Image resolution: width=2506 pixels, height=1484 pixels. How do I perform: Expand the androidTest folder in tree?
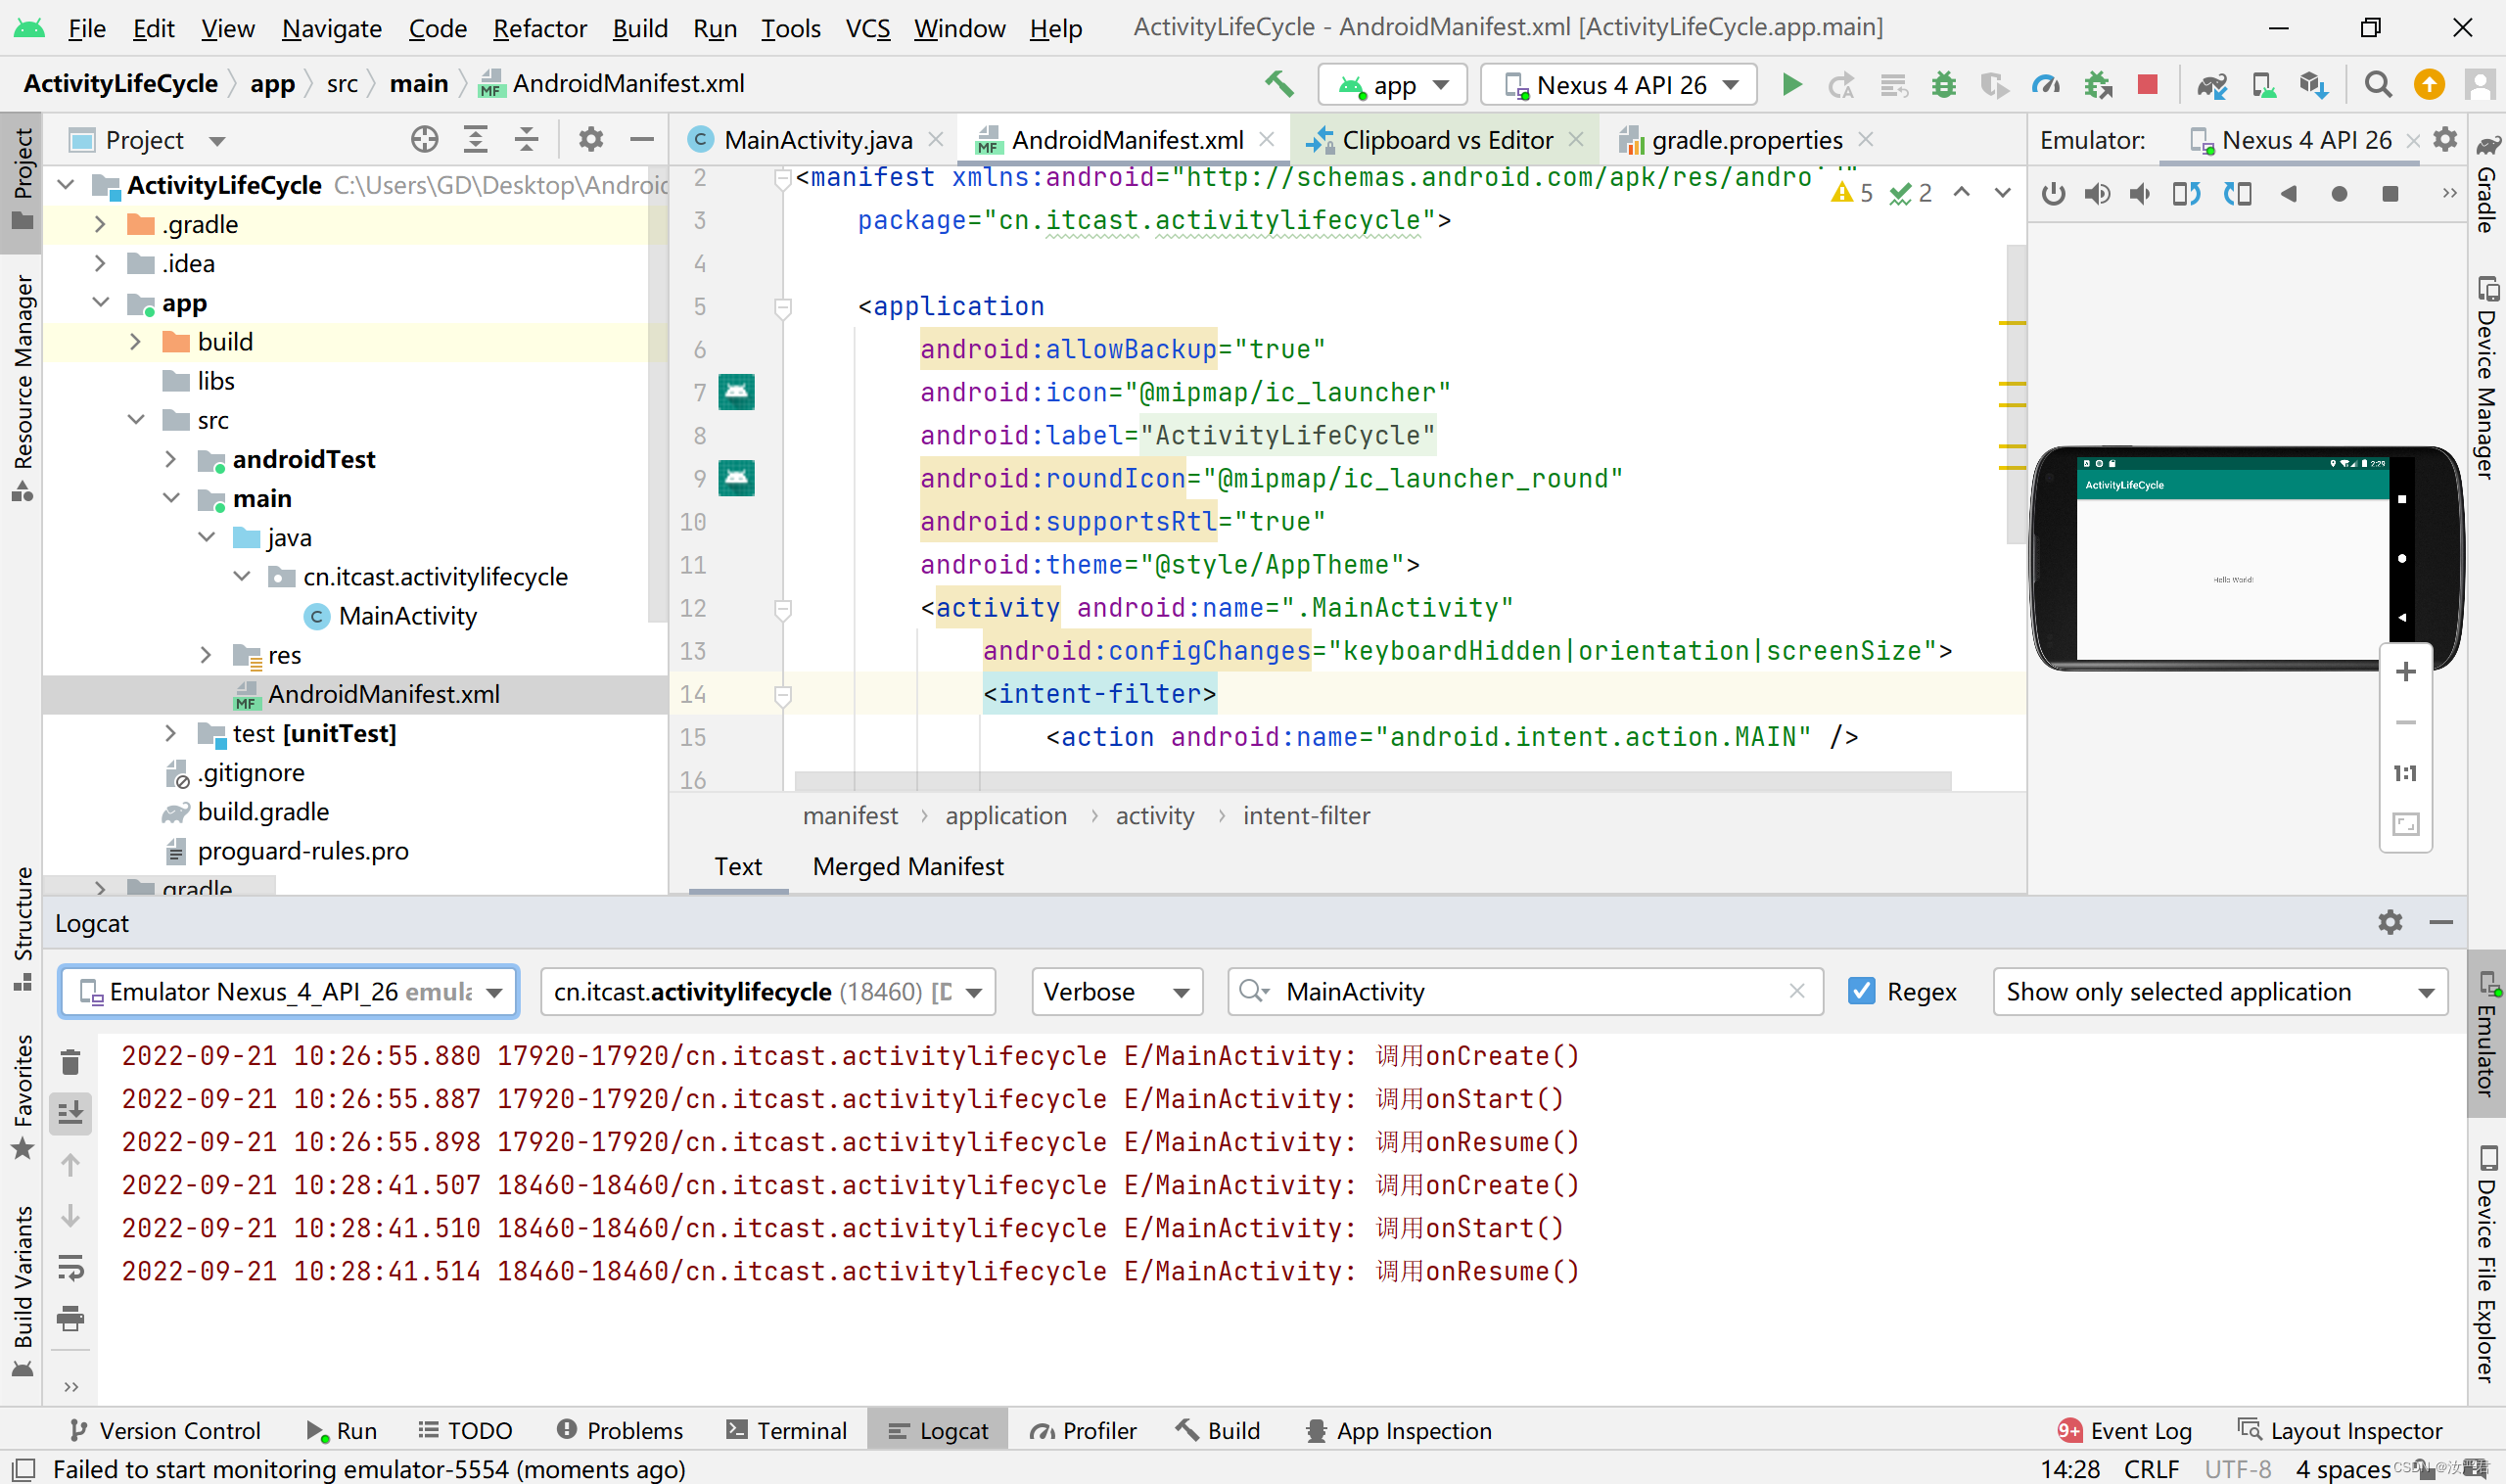tap(171, 459)
